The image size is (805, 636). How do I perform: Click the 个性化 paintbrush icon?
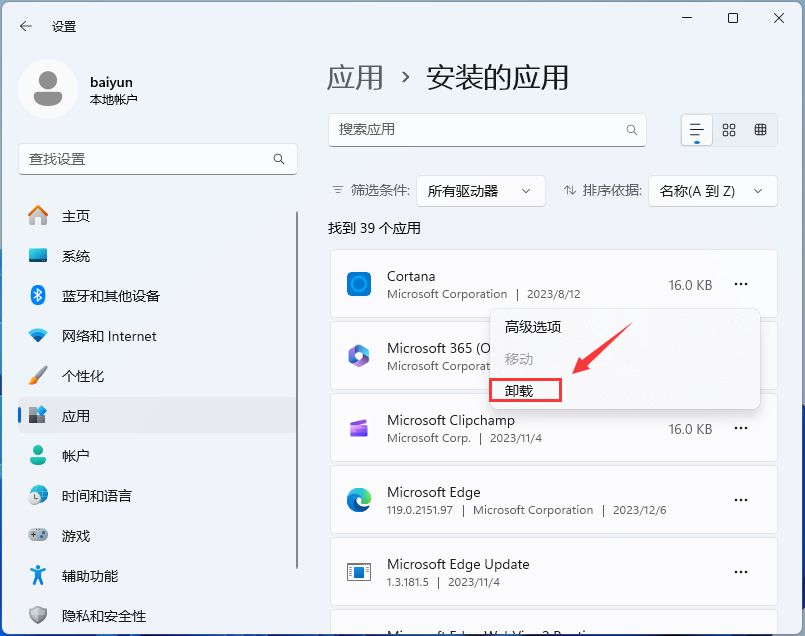coord(38,375)
